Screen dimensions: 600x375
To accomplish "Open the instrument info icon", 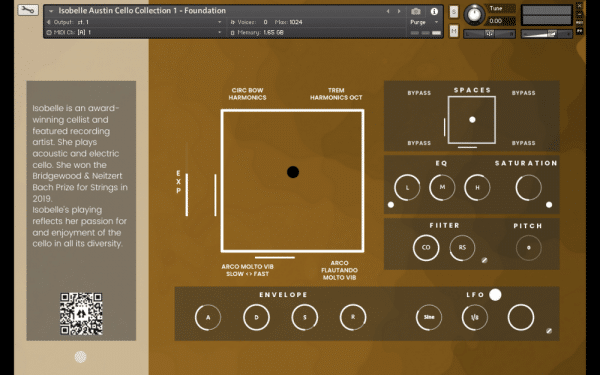I will point(434,11).
